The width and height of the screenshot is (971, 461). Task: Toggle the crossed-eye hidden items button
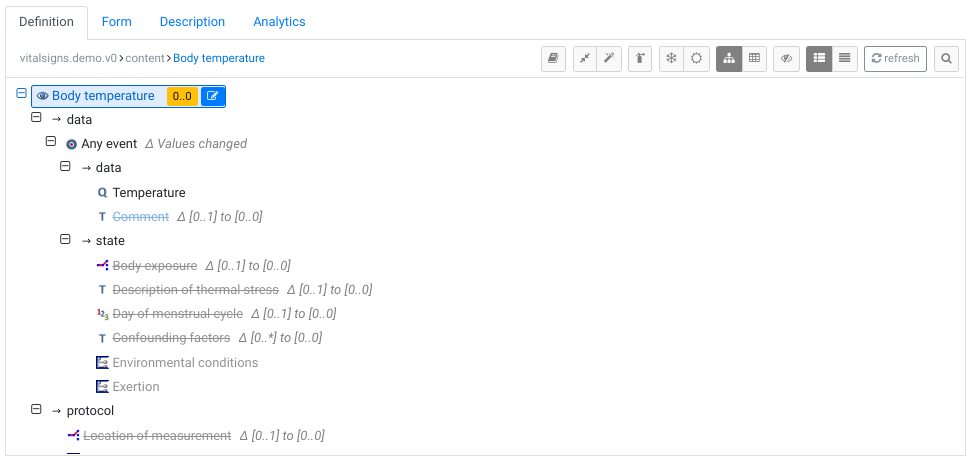click(786, 59)
